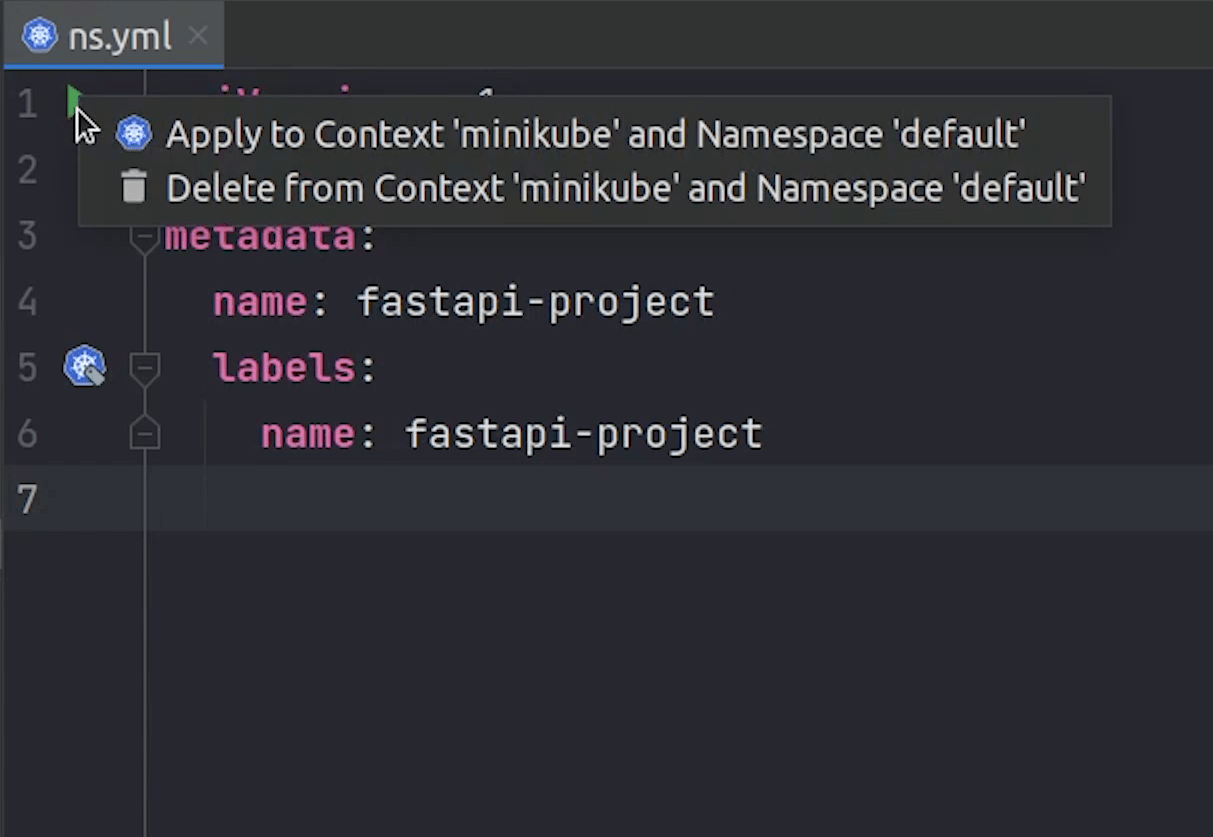Switch to the ns.yml tab
This screenshot has width=1213, height=837.
click(119, 37)
